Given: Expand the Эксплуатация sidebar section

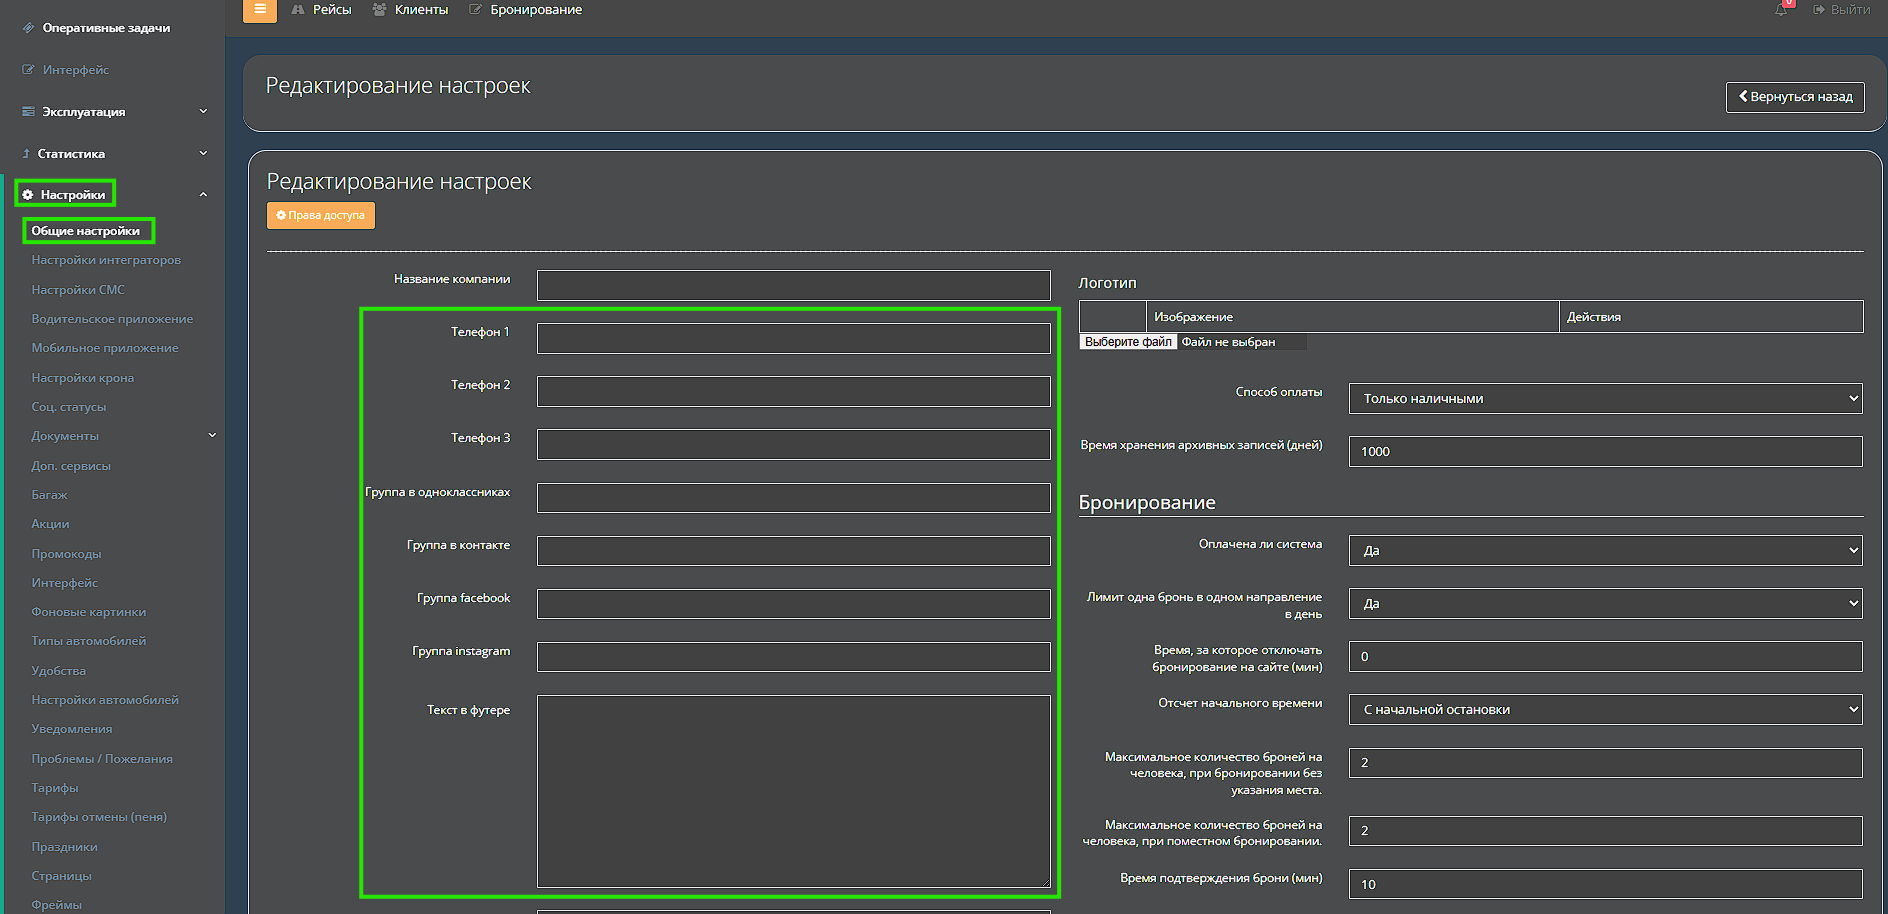Looking at the screenshot, I should (x=203, y=112).
